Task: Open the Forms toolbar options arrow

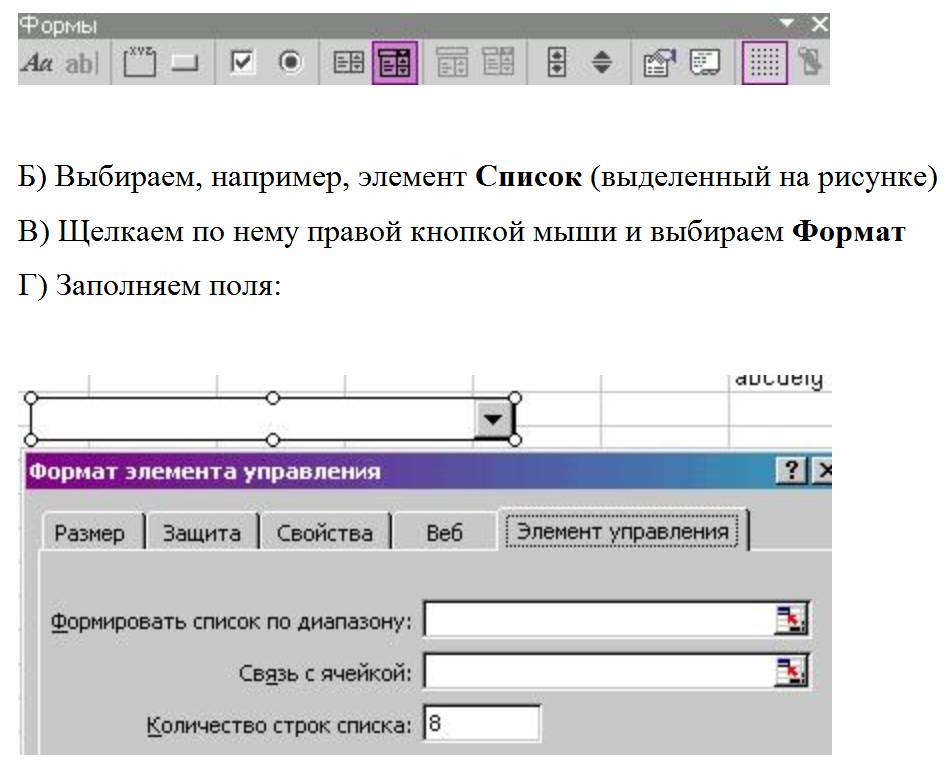Action: click(x=787, y=24)
